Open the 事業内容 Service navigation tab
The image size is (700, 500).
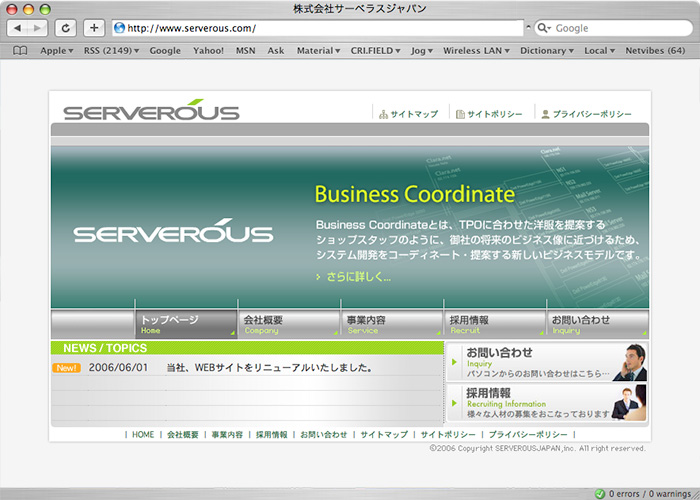coord(392,324)
